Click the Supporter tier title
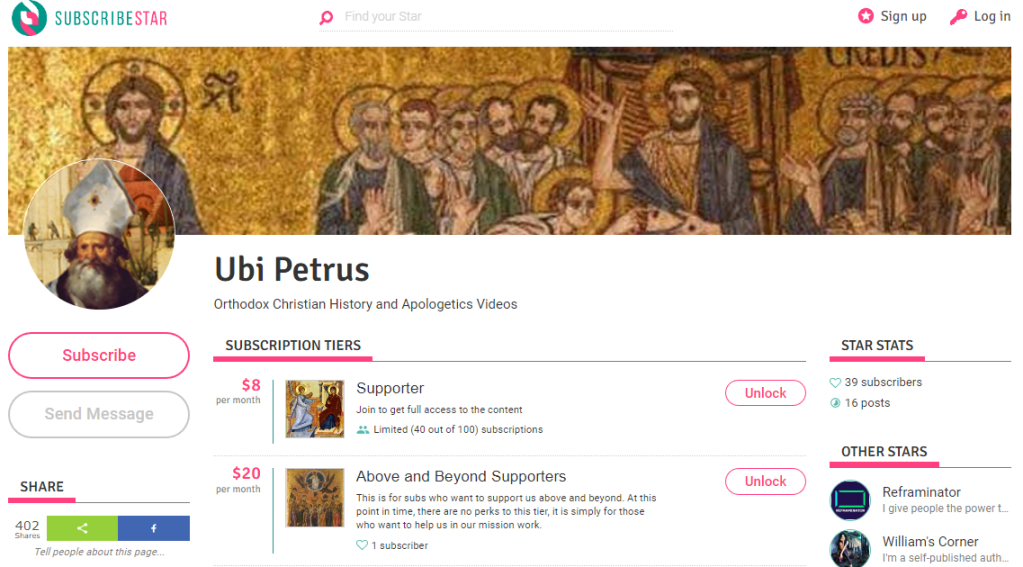The width and height of the screenshot is (1023, 567). click(390, 388)
